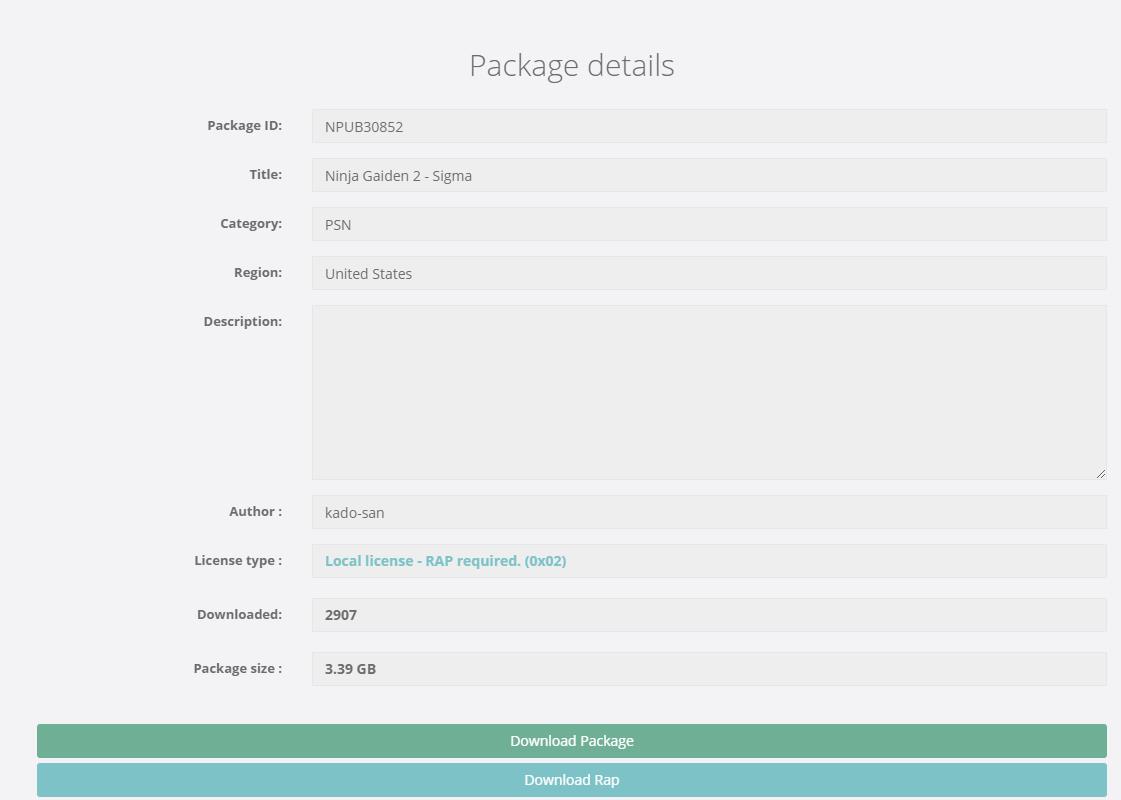The height and width of the screenshot is (800, 1121).
Task: Click the Package size : label
Action: pyautogui.click(x=237, y=668)
